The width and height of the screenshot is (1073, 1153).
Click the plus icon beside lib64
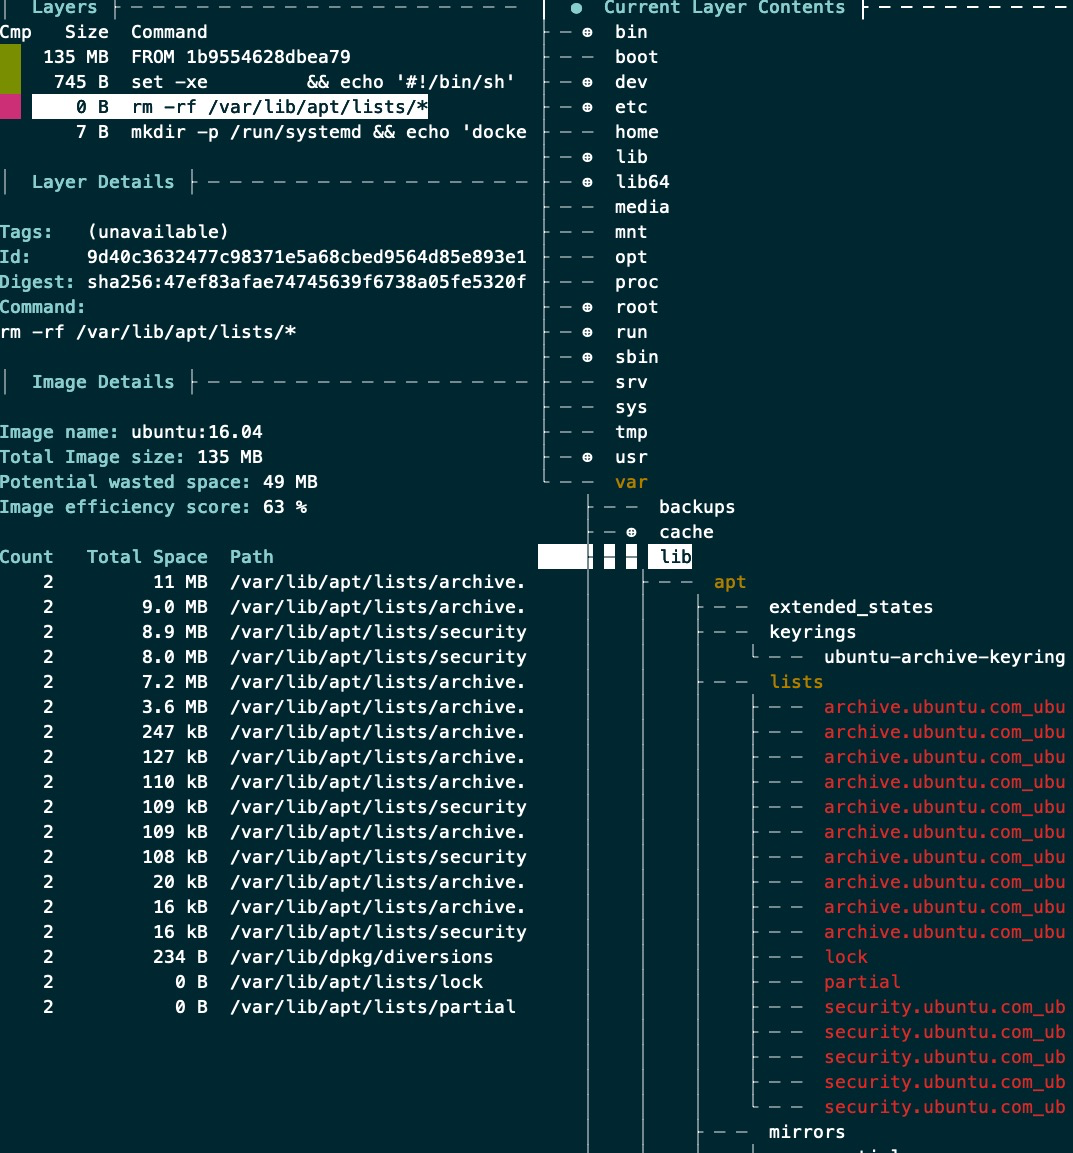tap(587, 182)
